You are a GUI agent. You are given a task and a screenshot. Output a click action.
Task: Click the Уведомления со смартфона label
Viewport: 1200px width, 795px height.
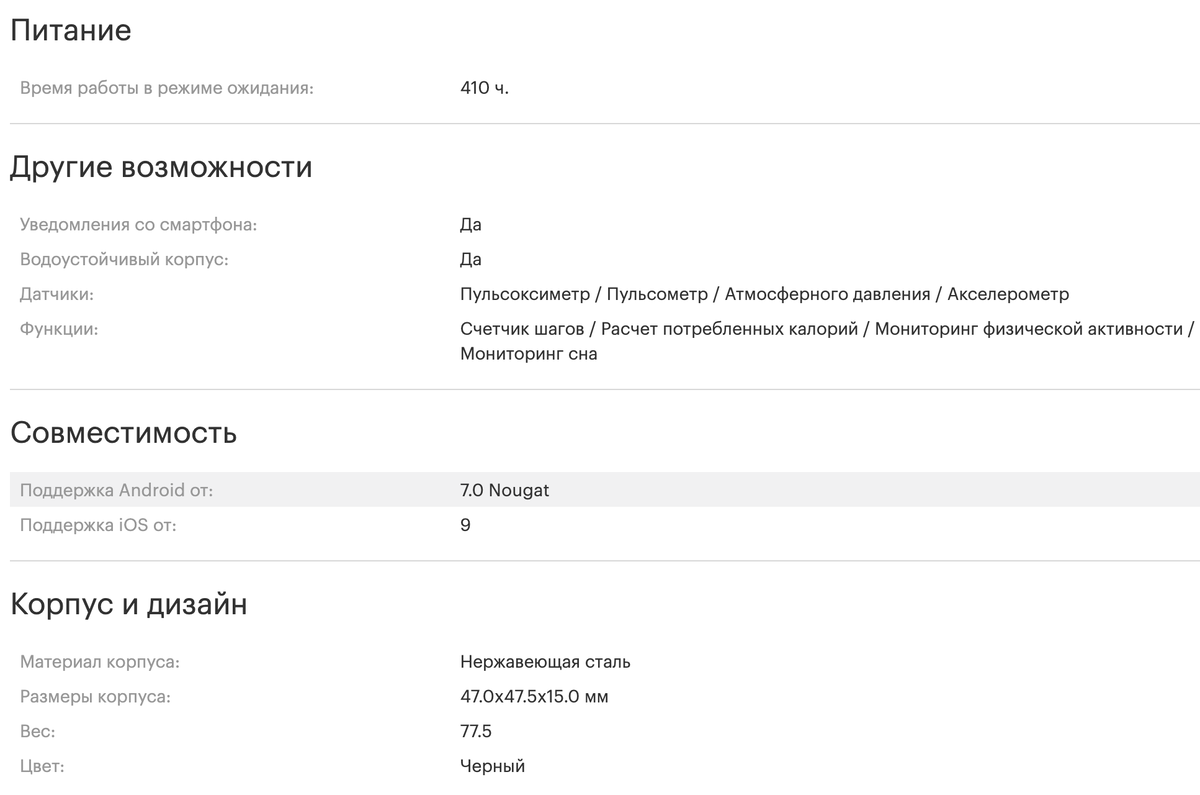click(x=139, y=225)
